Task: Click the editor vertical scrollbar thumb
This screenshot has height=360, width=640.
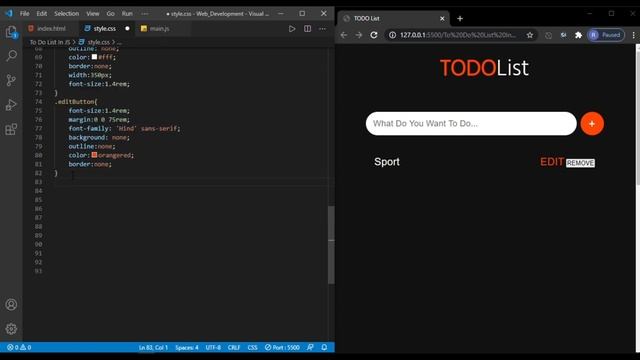Action: point(331,245)
